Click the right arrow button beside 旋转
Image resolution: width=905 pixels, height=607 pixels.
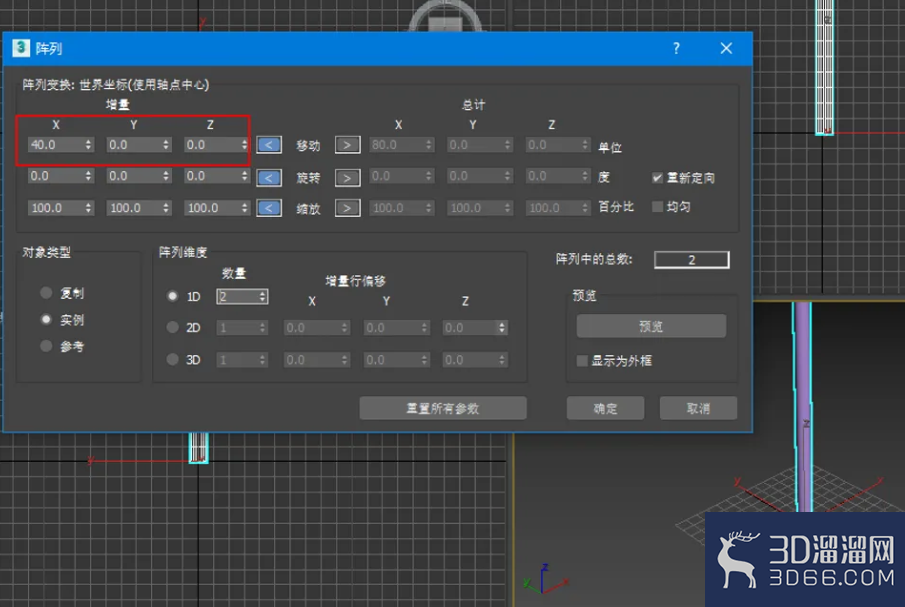tap(347, 177)
